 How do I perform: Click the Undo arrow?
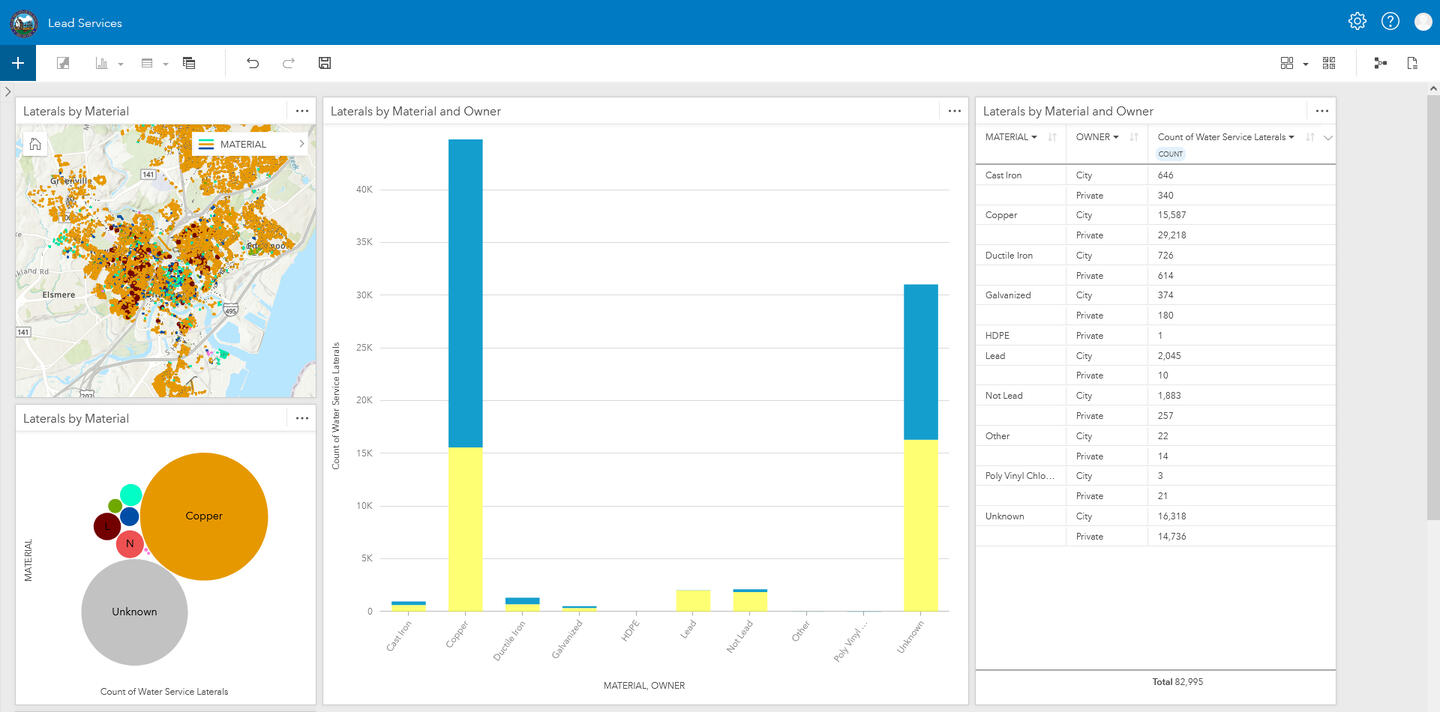click(253, 63)
